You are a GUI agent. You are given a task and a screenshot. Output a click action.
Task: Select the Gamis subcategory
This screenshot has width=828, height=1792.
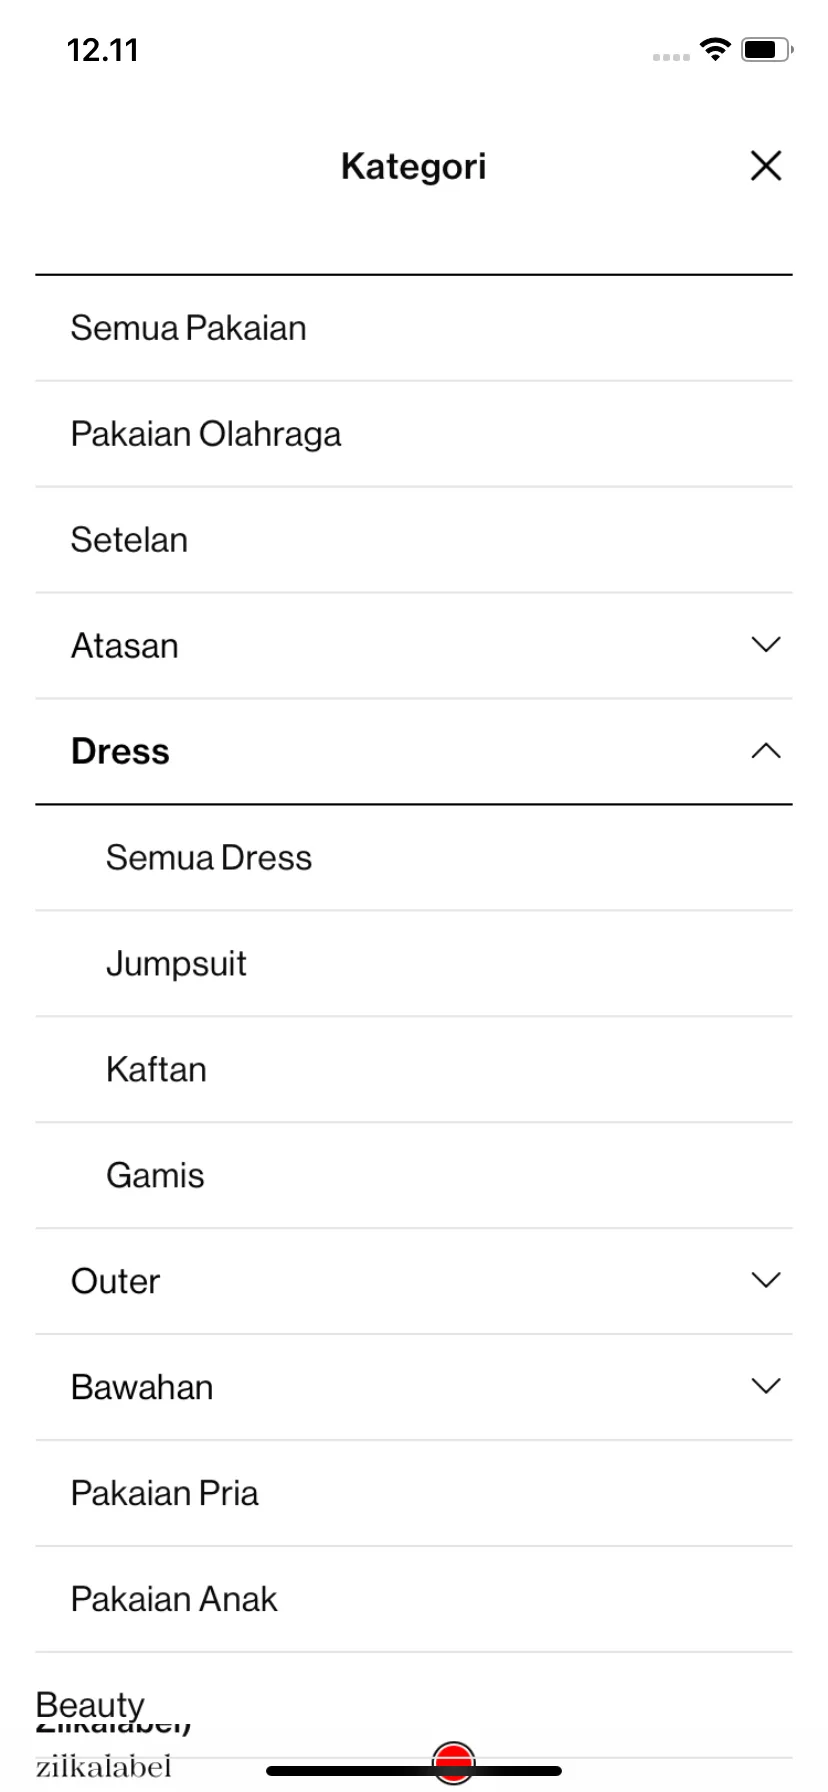click(x=414, y=1176)
